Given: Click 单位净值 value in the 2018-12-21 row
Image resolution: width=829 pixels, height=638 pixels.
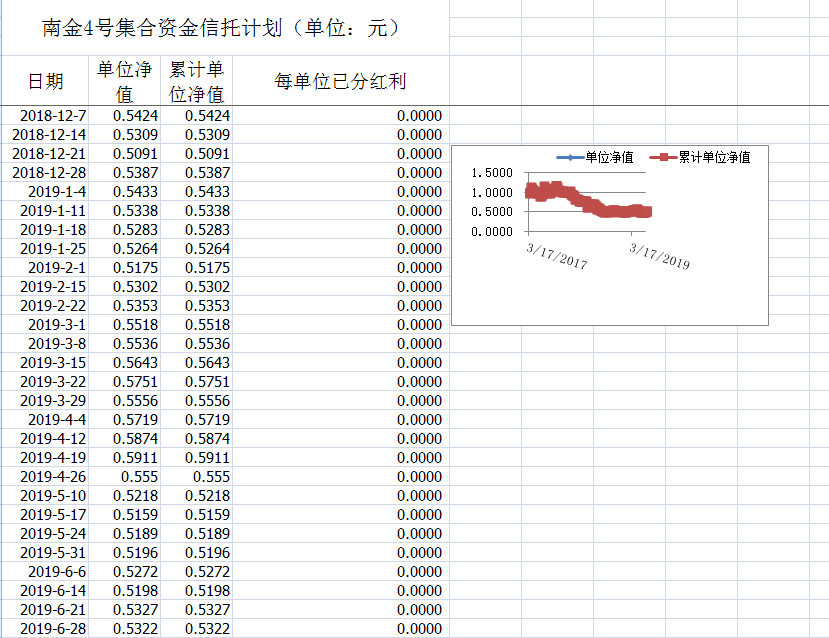Looking at the screenshot, I should tap(124, 153).
